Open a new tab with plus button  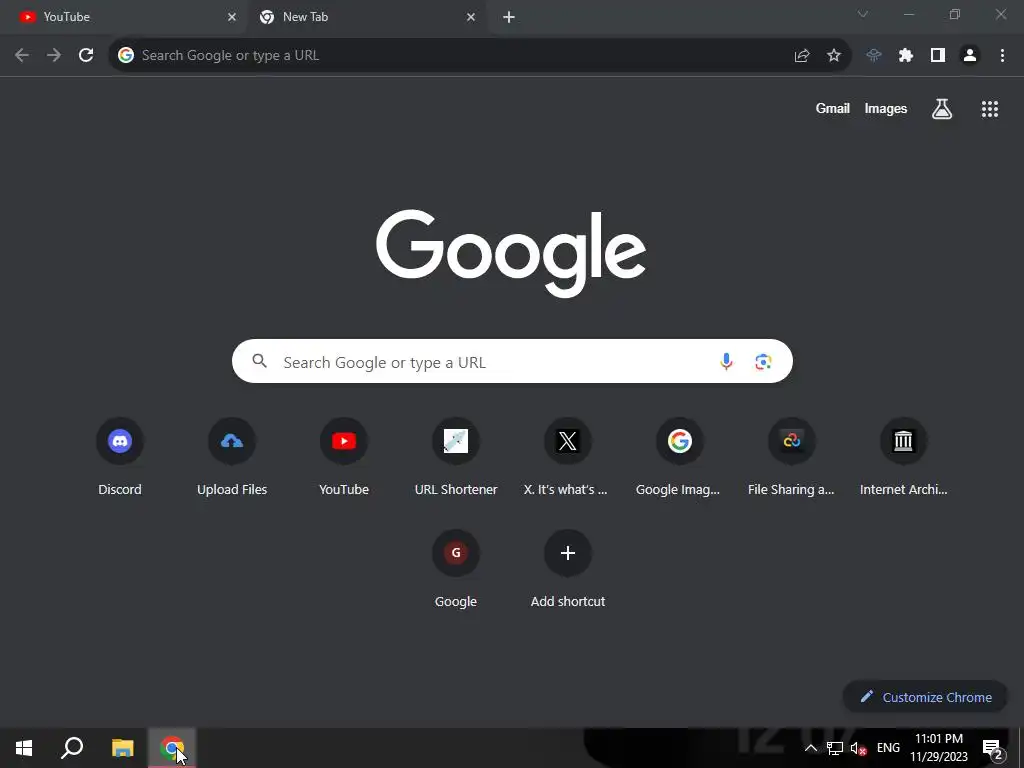click(509, 17)
